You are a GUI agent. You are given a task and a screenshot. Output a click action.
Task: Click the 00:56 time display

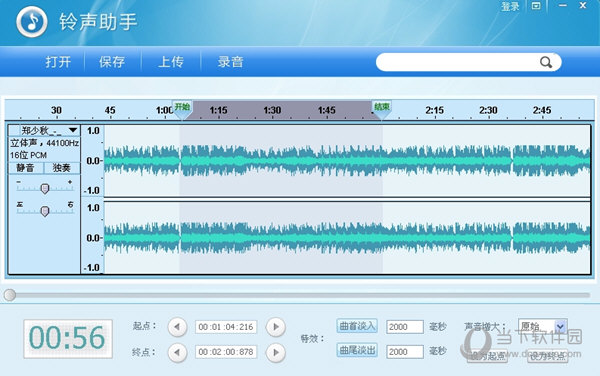[68, 339]
